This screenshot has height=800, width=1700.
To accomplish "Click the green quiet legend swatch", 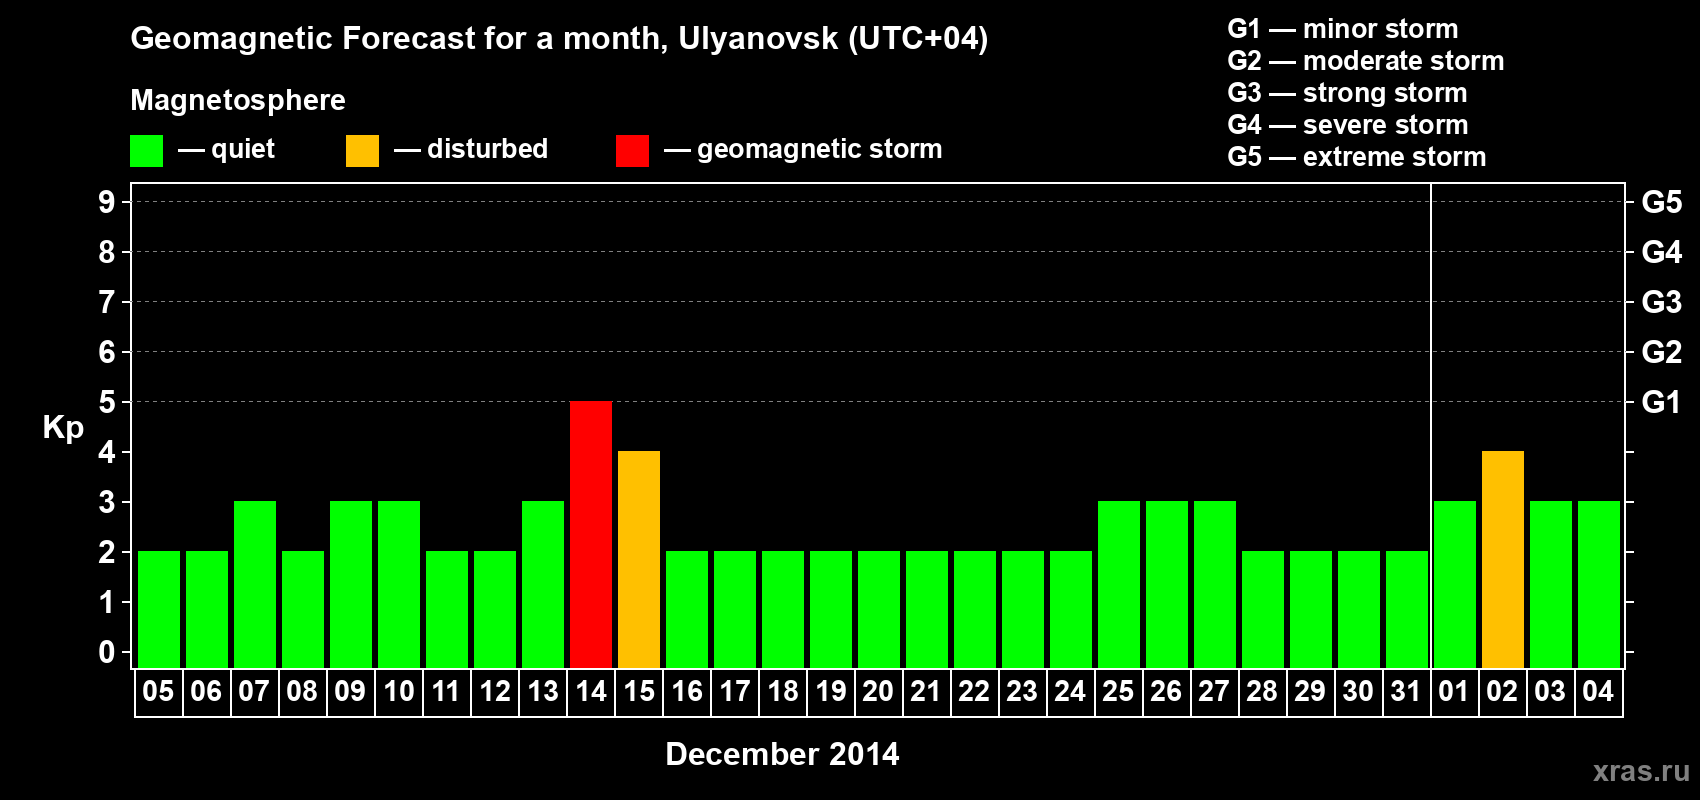I will (x=146, y=151).
